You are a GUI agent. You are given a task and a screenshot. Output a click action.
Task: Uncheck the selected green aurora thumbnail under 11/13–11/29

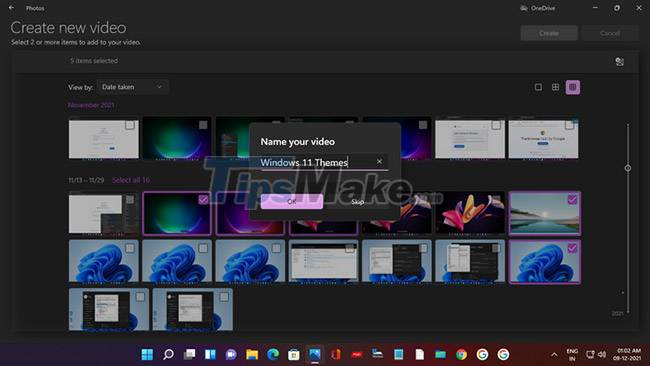point(203,200)
